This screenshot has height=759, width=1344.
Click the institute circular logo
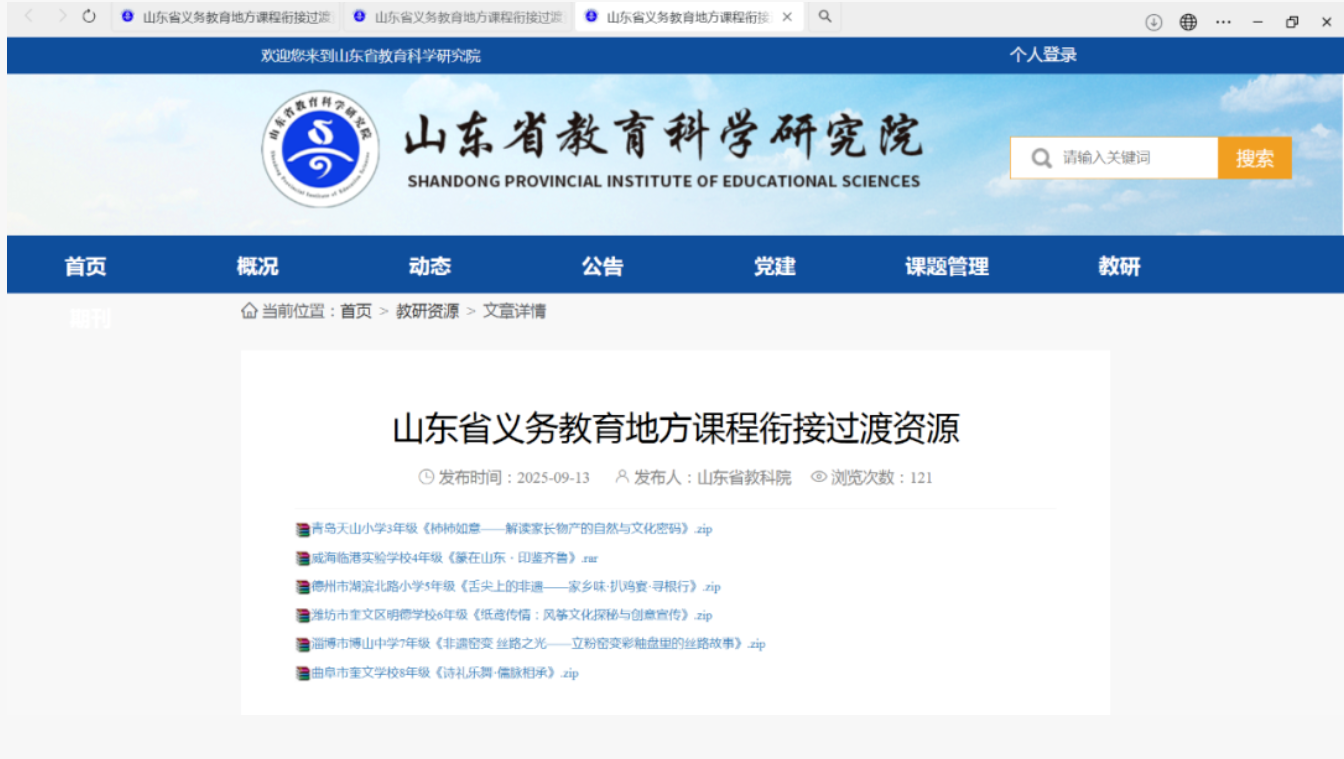[x=320, y=149]
